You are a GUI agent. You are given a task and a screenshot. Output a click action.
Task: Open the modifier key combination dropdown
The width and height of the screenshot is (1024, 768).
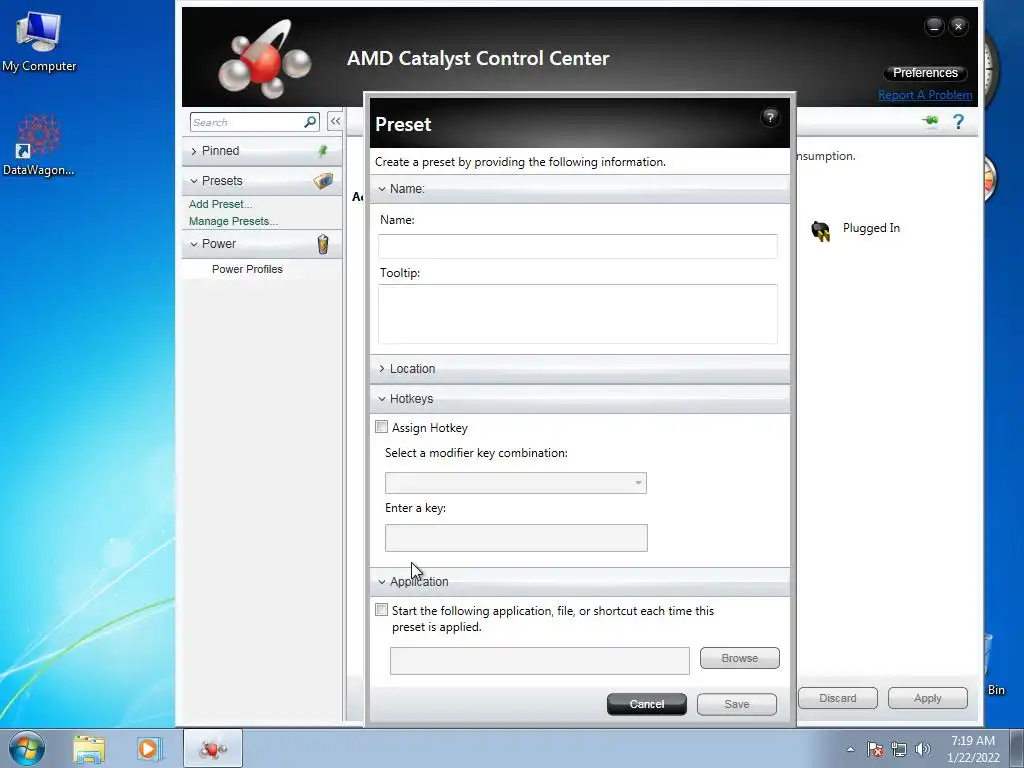516,483
